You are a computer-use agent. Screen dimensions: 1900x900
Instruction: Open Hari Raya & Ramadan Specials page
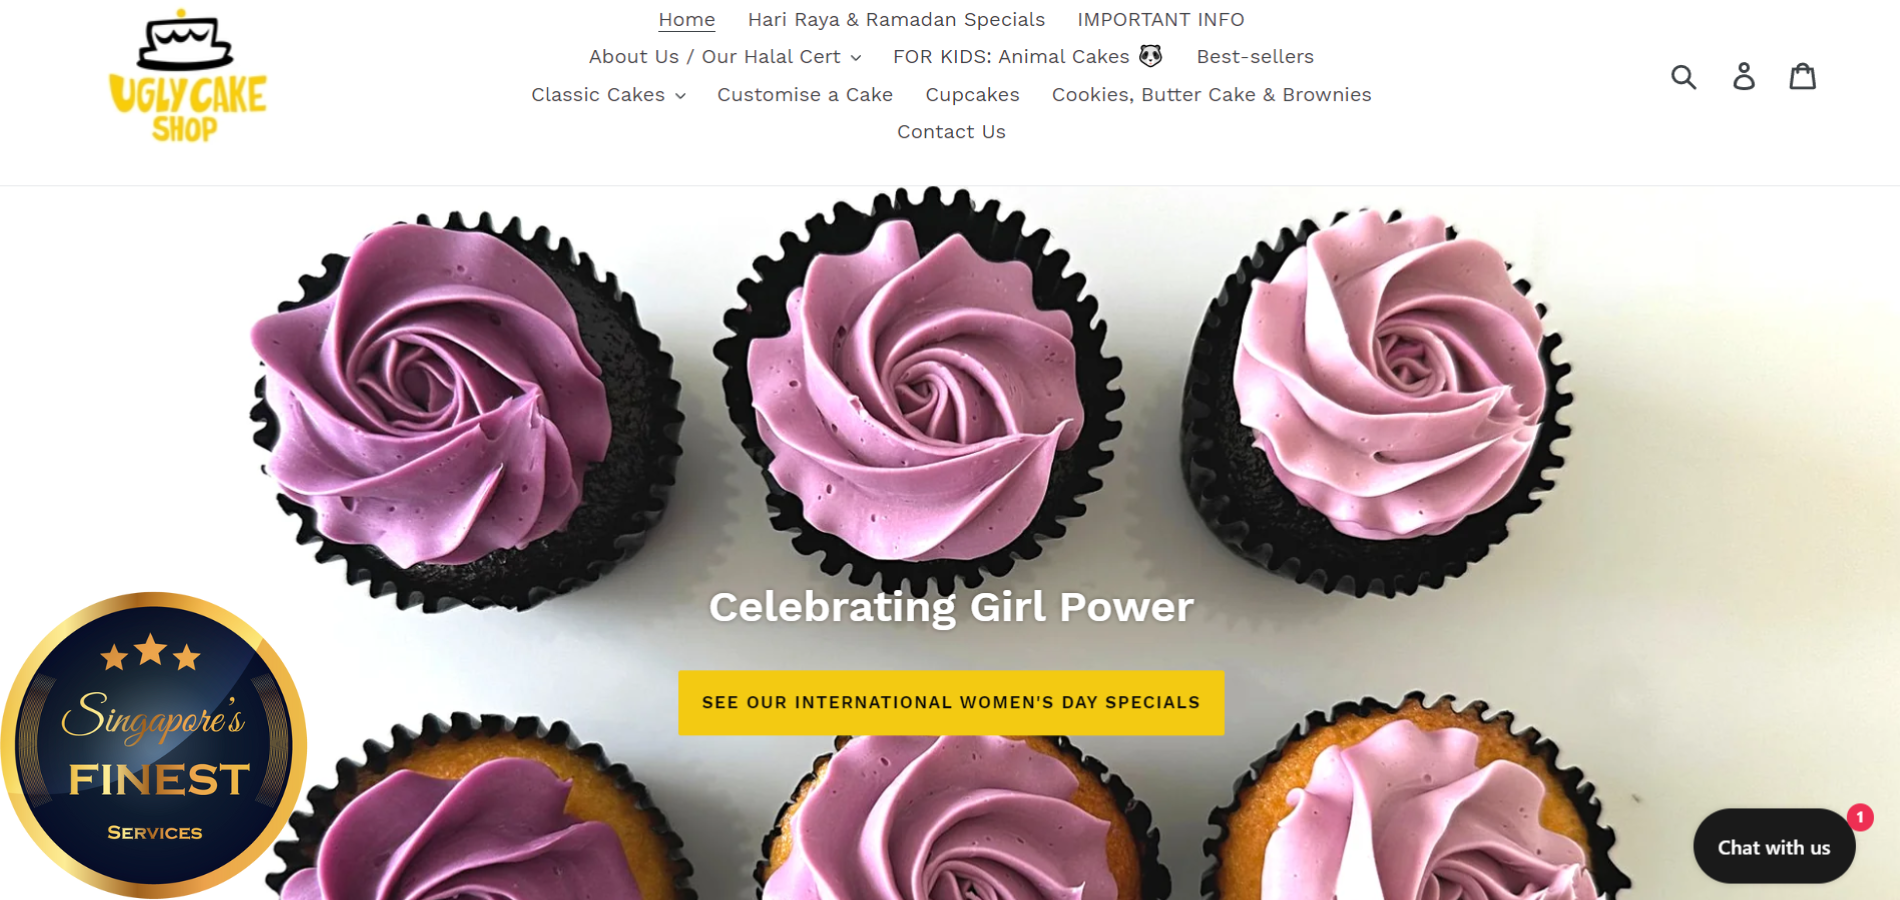896,20
